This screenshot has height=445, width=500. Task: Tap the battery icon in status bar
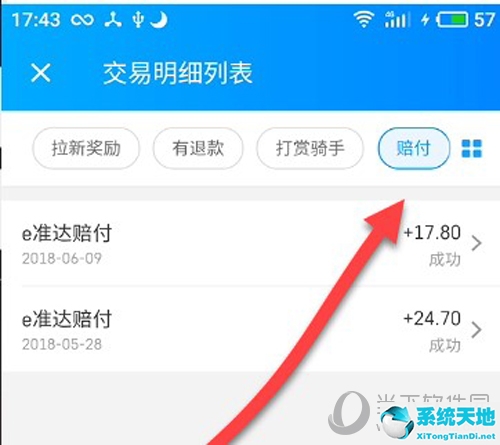[452, 19]
